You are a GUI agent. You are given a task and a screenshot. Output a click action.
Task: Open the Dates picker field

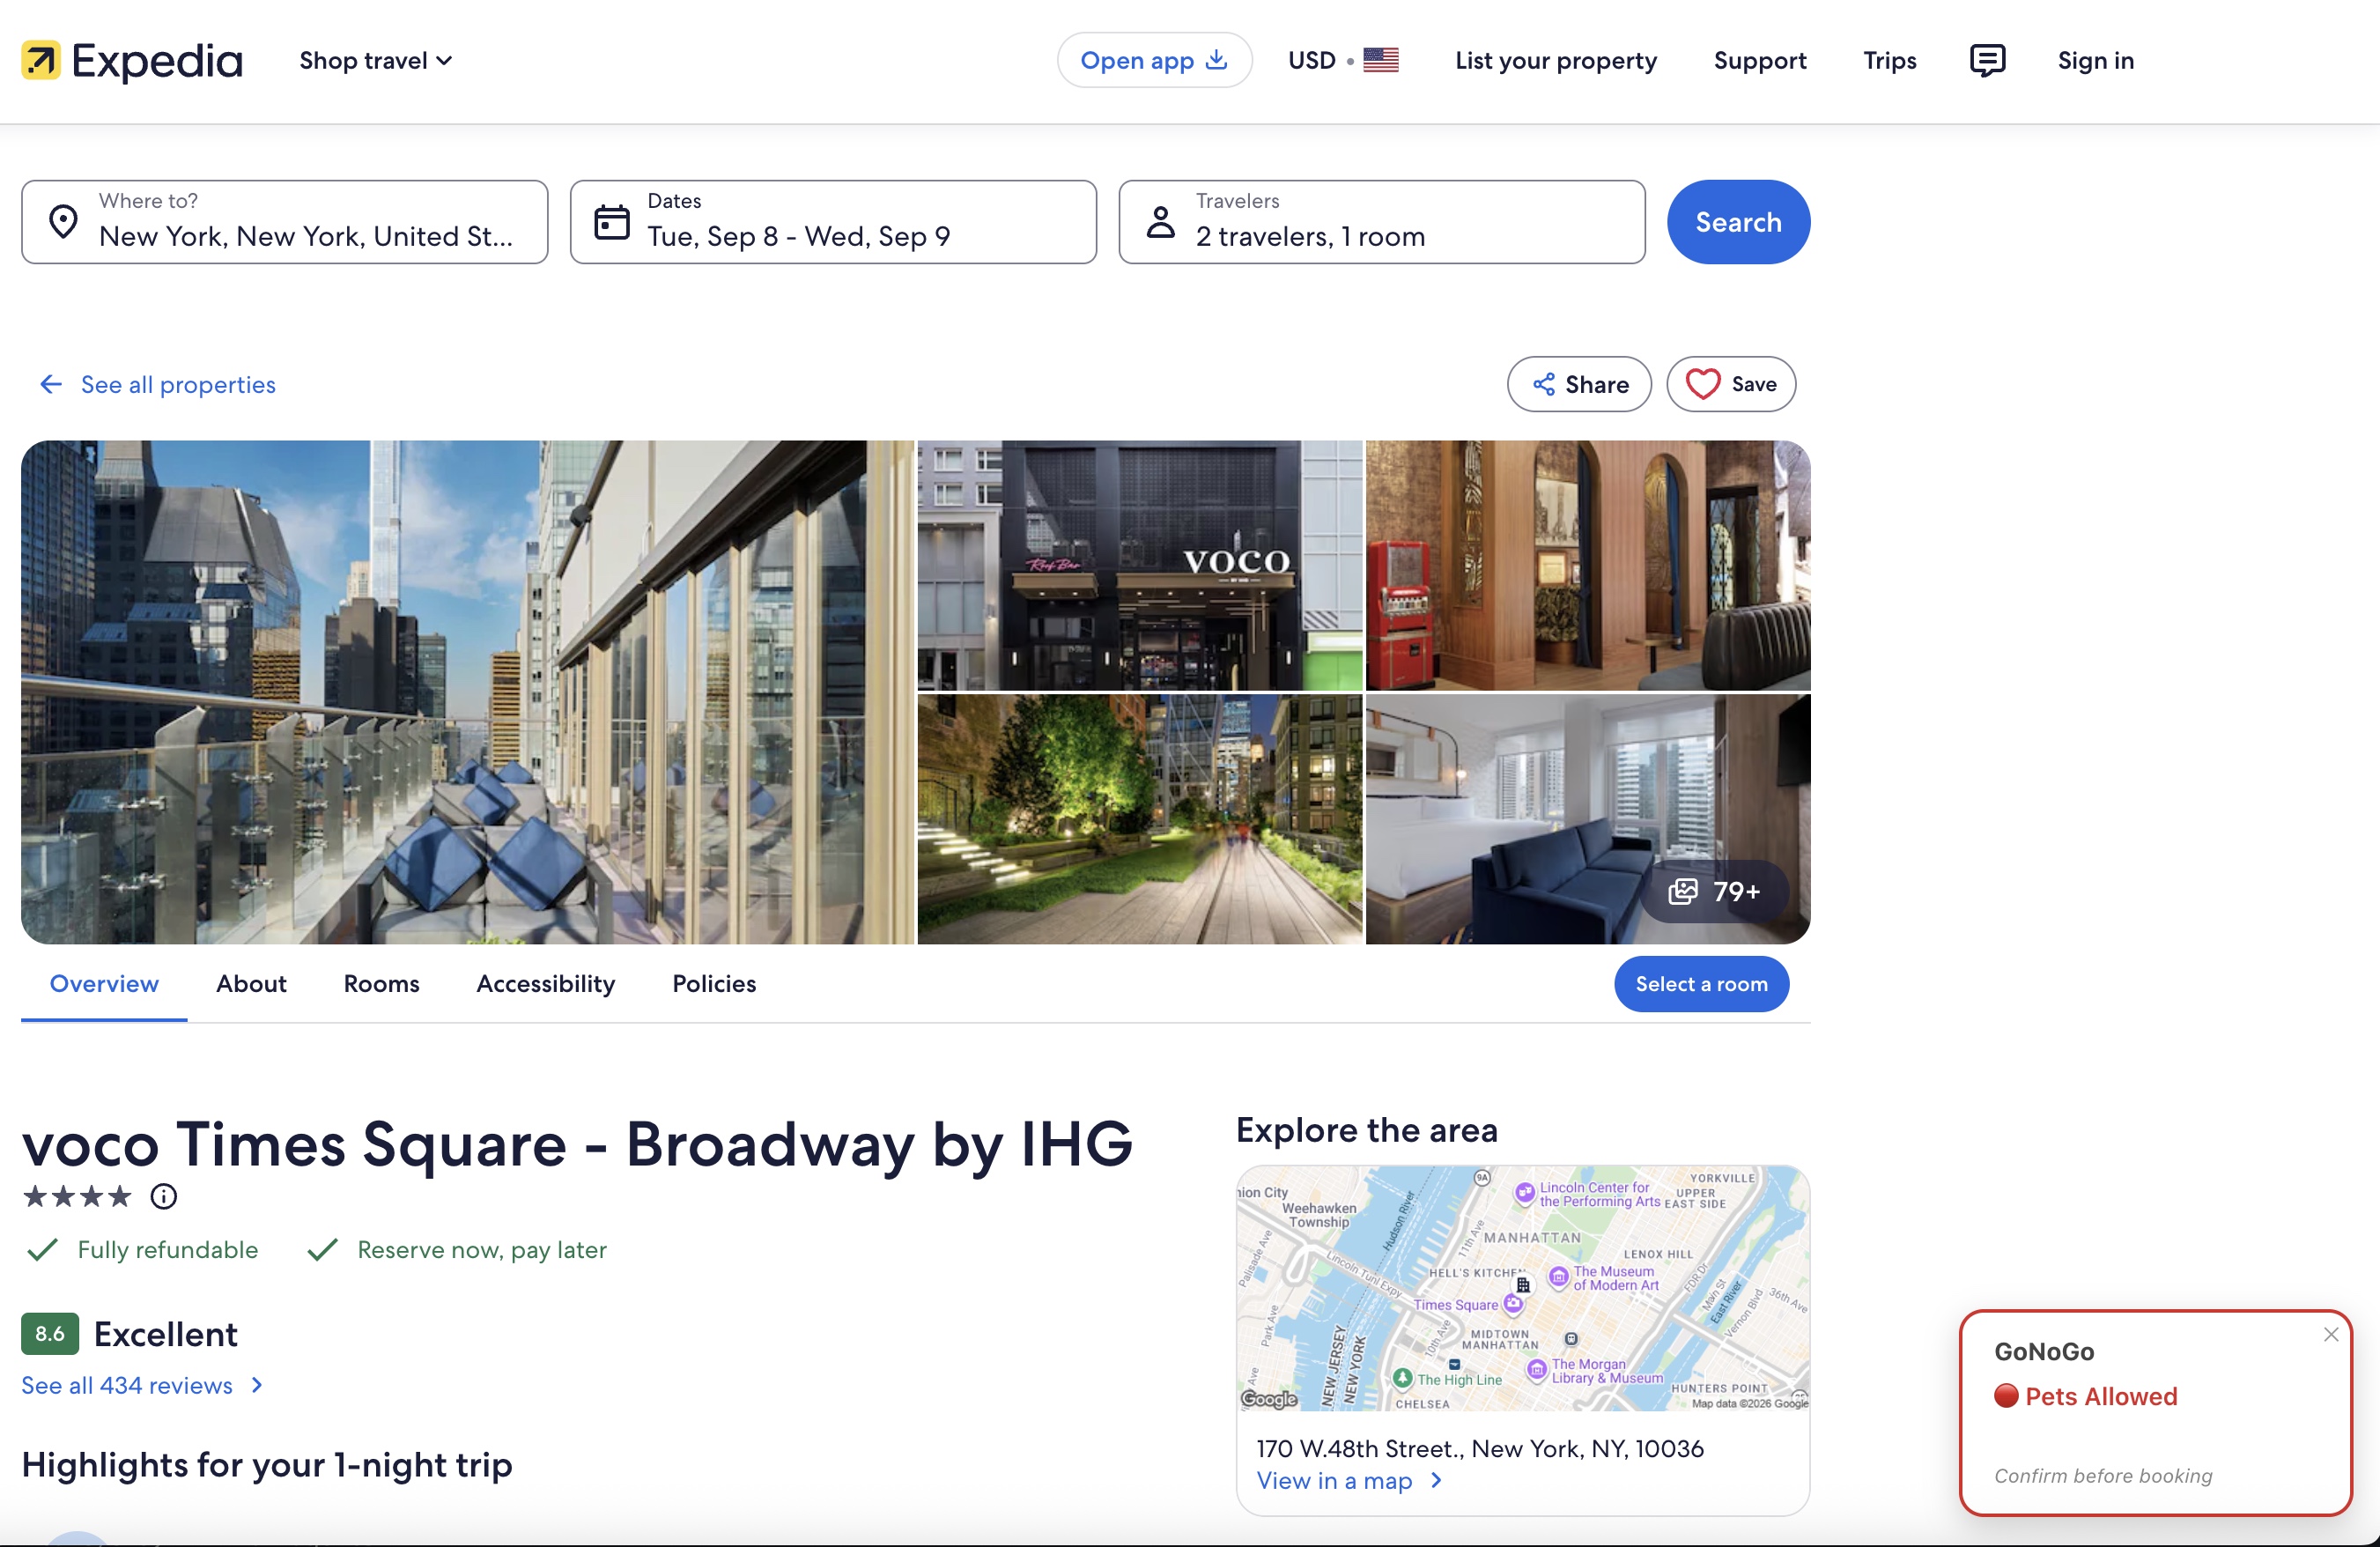833,222
